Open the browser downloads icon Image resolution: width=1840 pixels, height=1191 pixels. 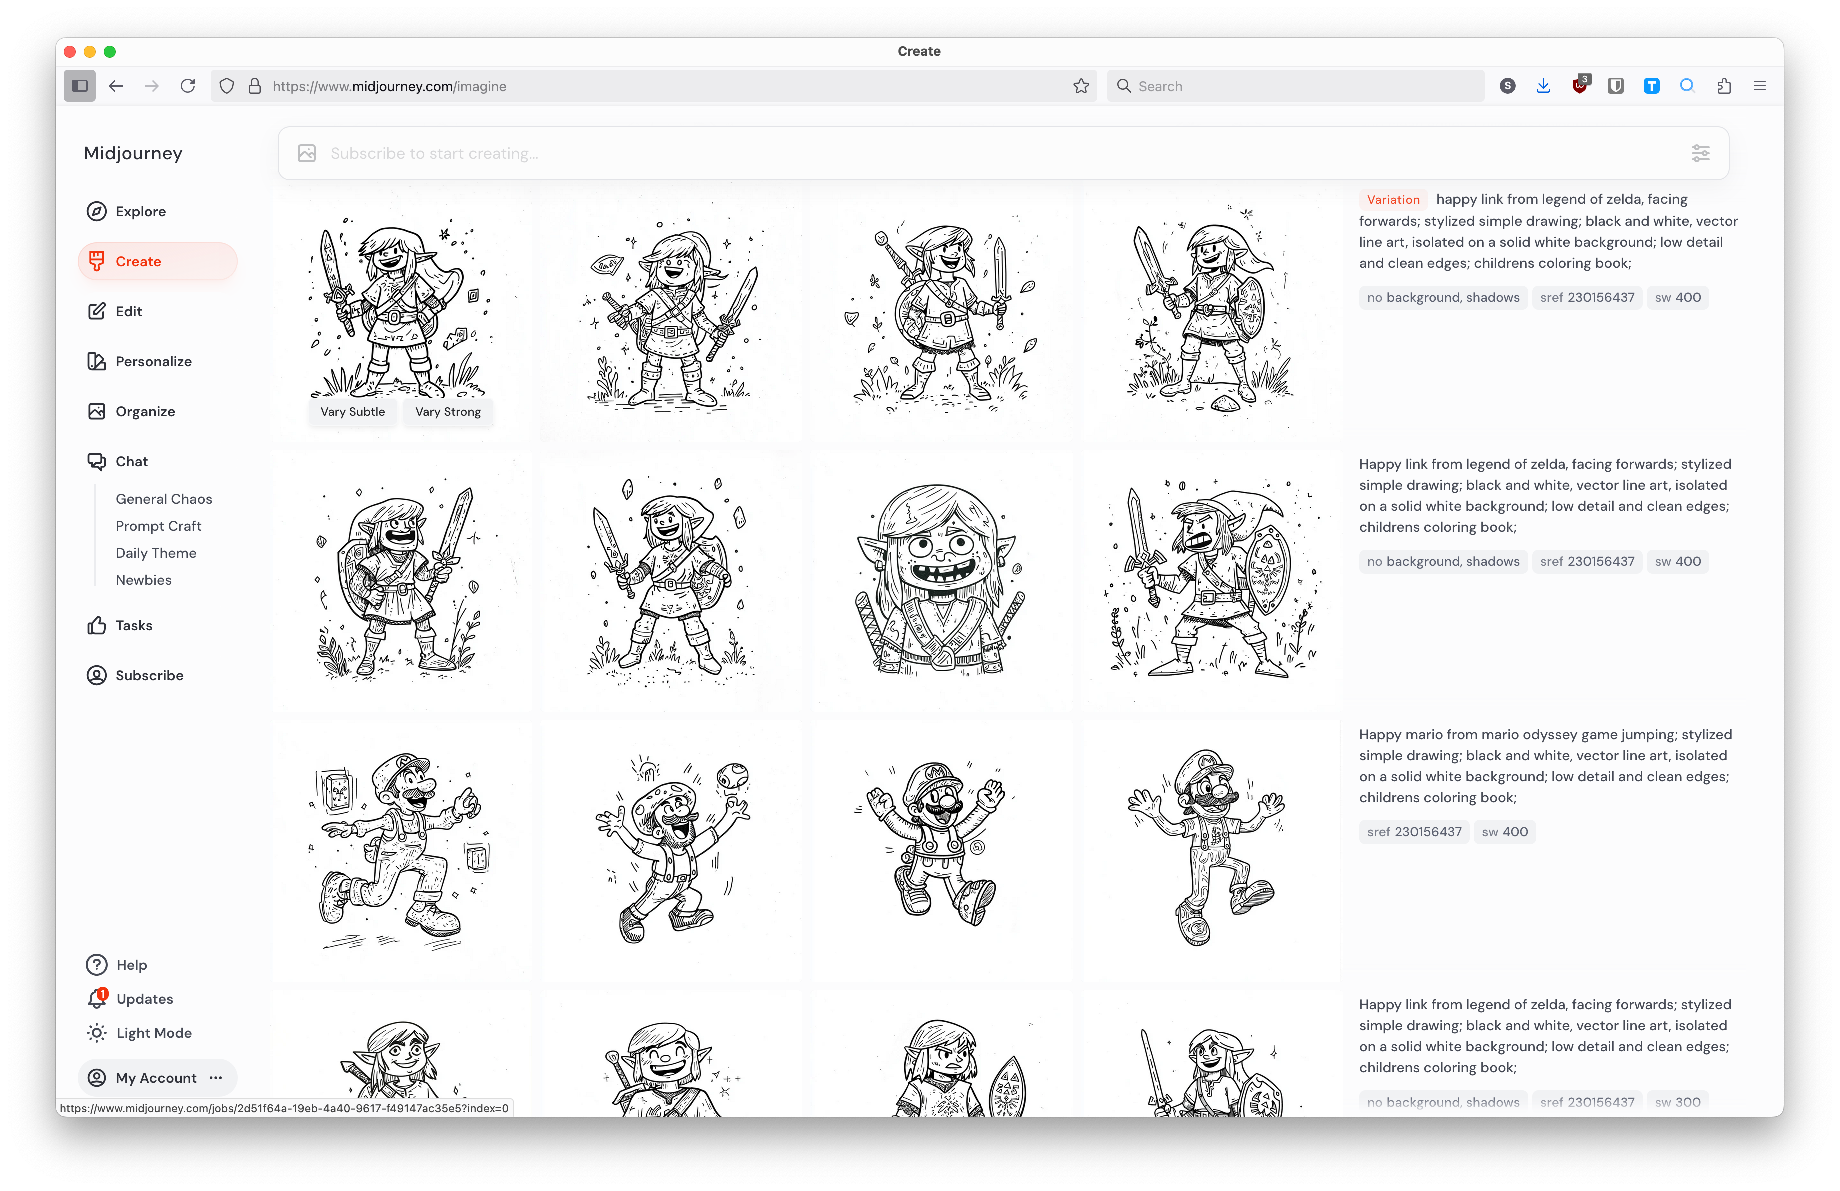pos(1544,86)
